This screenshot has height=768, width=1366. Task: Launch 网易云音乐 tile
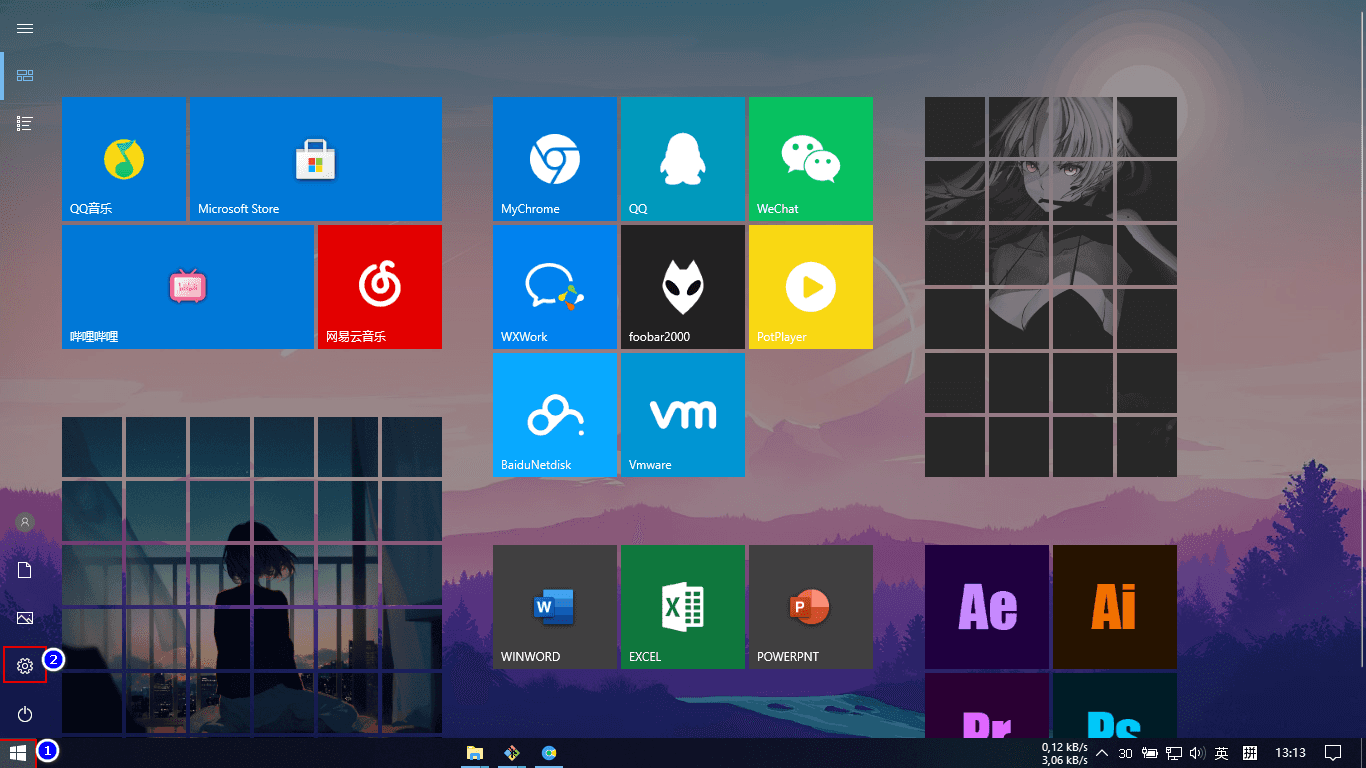click(380, 287)
